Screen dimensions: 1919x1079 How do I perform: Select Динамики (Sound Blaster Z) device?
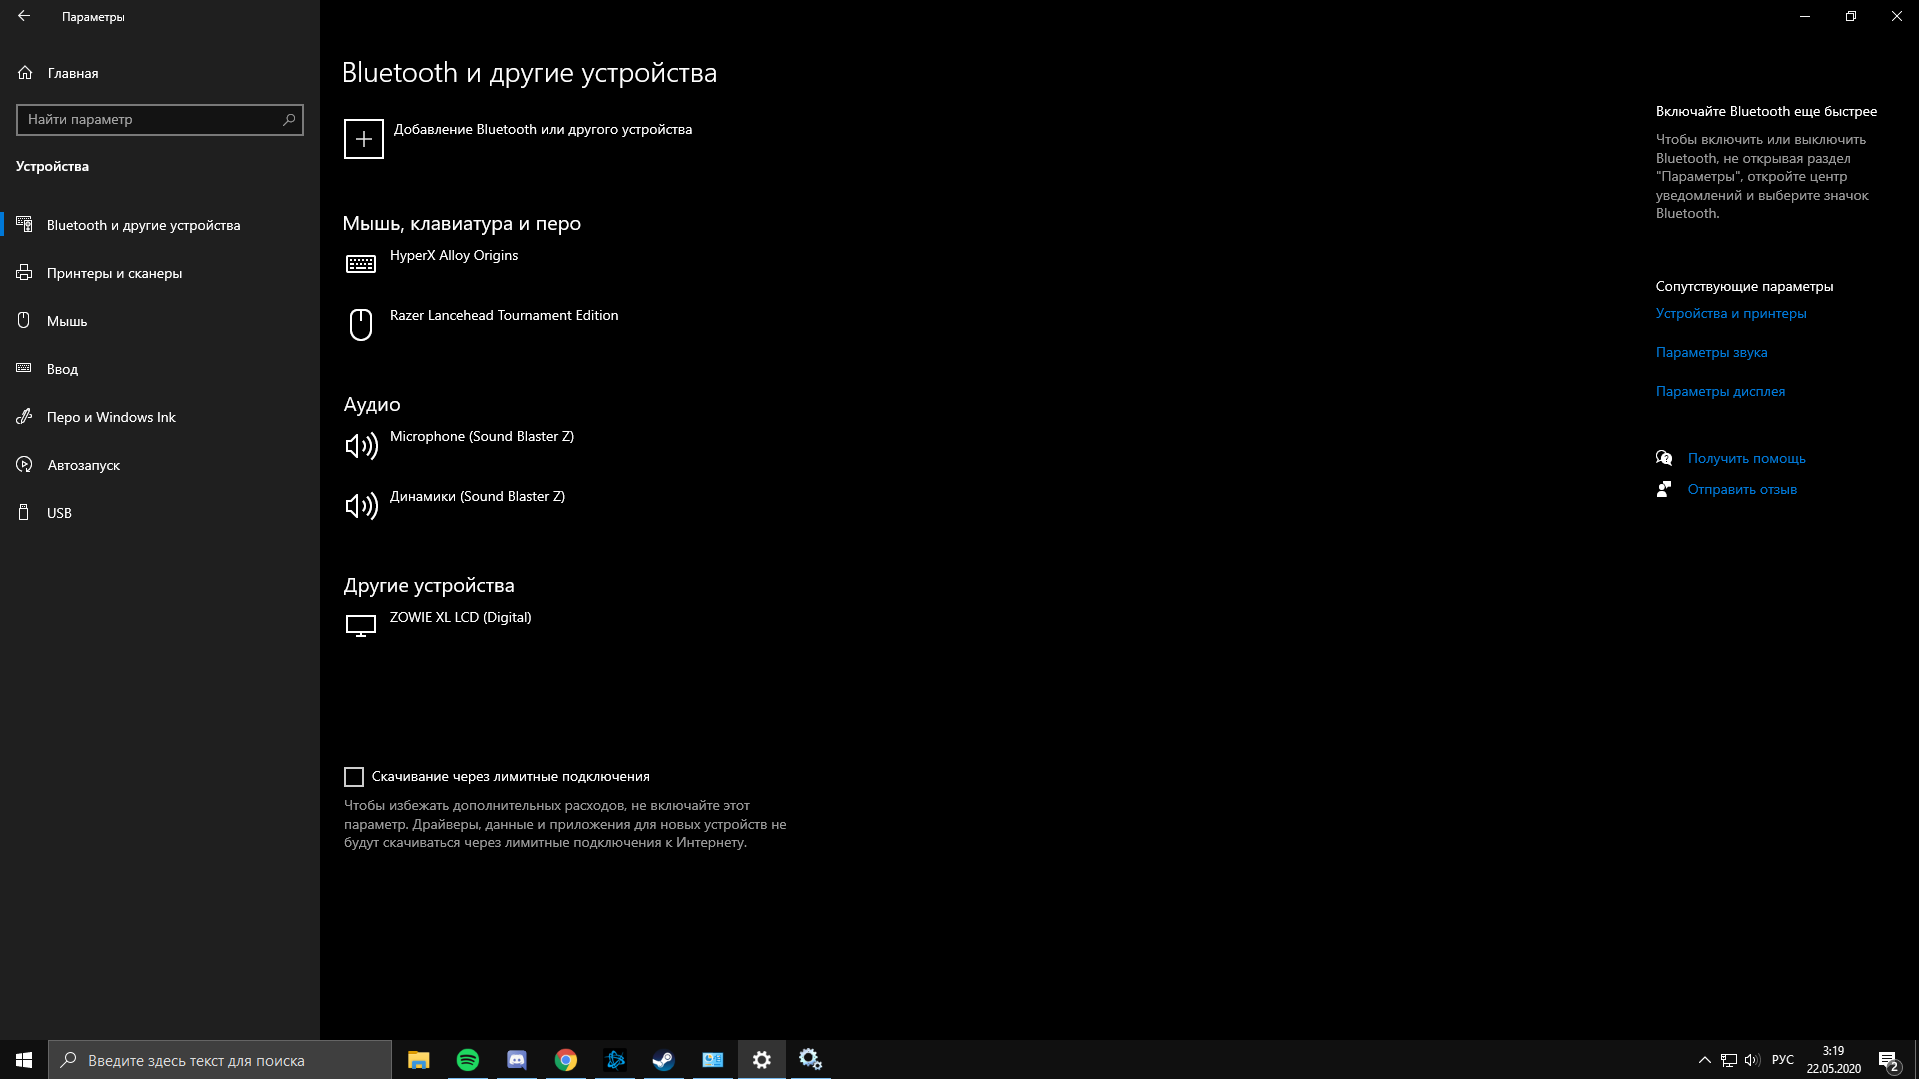tap(477, 496)
